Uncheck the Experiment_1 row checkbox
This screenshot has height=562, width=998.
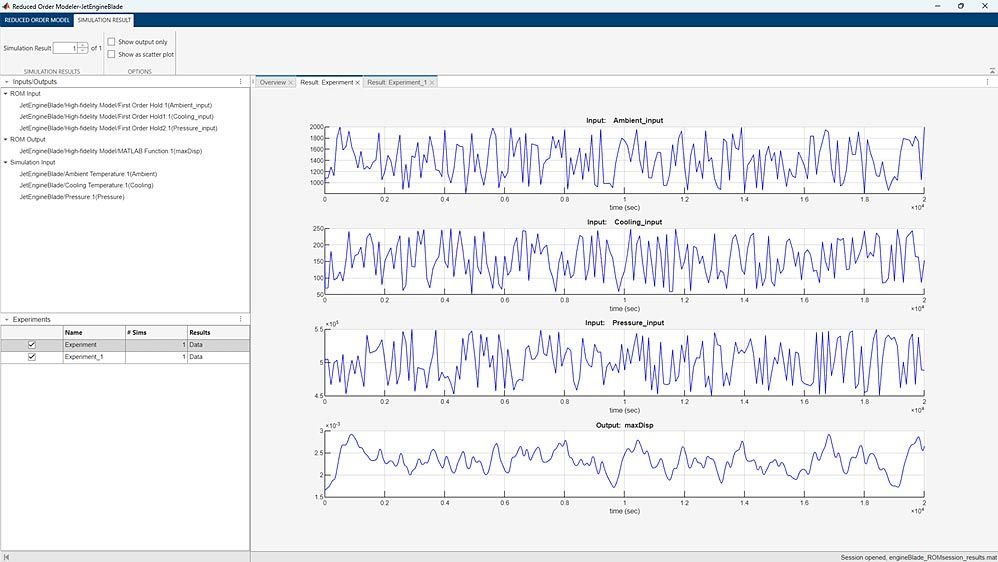(32, 357)
